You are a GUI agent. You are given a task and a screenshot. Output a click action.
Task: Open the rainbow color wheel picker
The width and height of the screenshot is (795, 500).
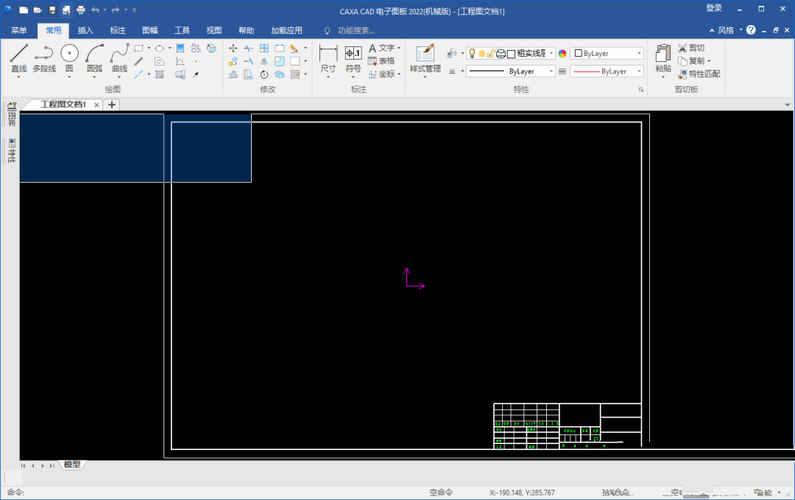(x=562, y=53)
